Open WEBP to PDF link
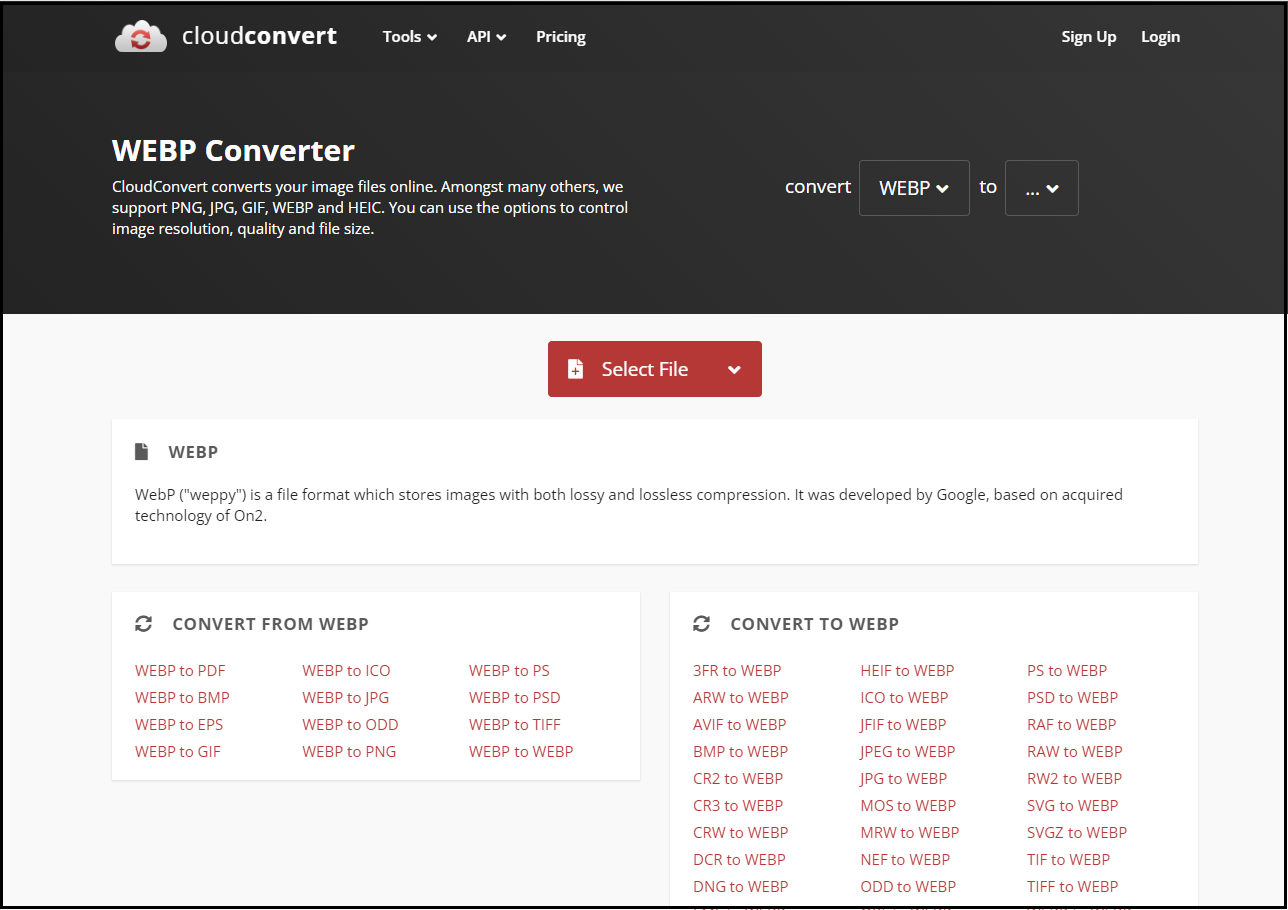1288x910 pixels. pos(180,671)
